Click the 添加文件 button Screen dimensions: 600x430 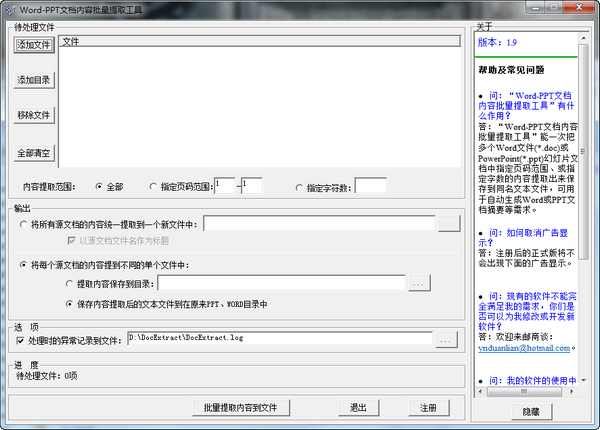pos(34,45)
